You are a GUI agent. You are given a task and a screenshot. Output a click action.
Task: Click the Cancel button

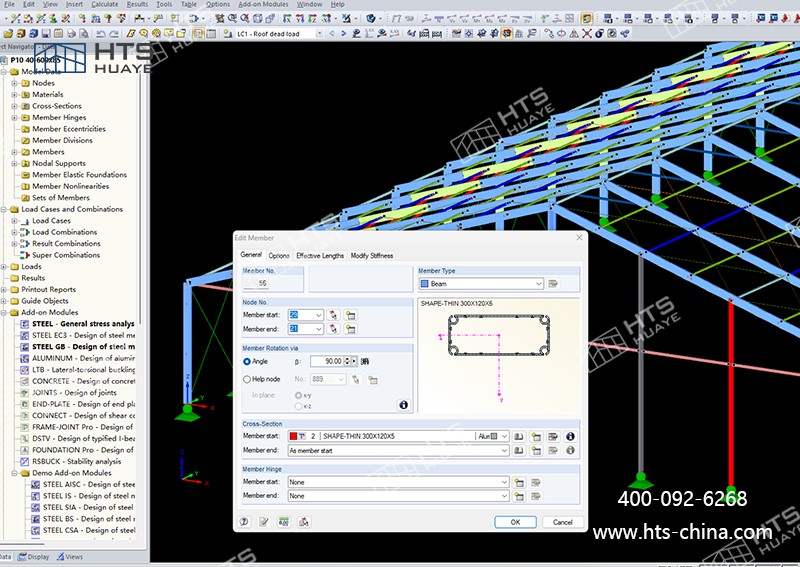tap(563, 522)
